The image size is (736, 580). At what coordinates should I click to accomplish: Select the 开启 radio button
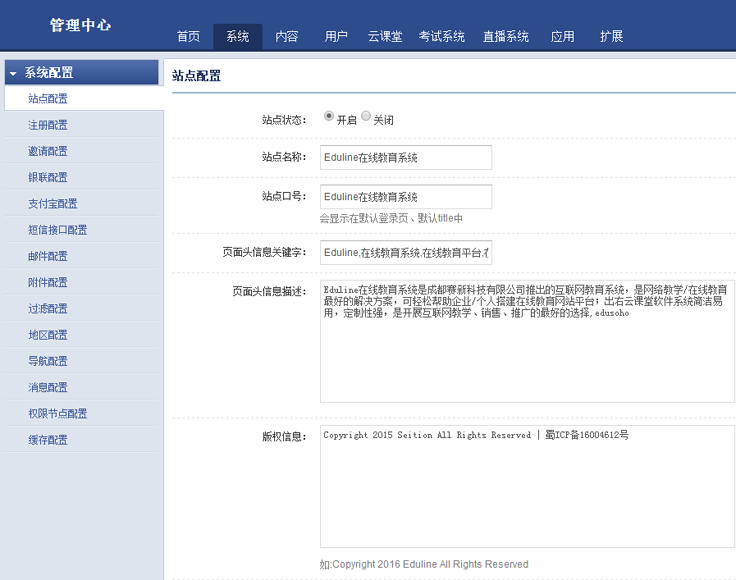click(x=329, y=116)
